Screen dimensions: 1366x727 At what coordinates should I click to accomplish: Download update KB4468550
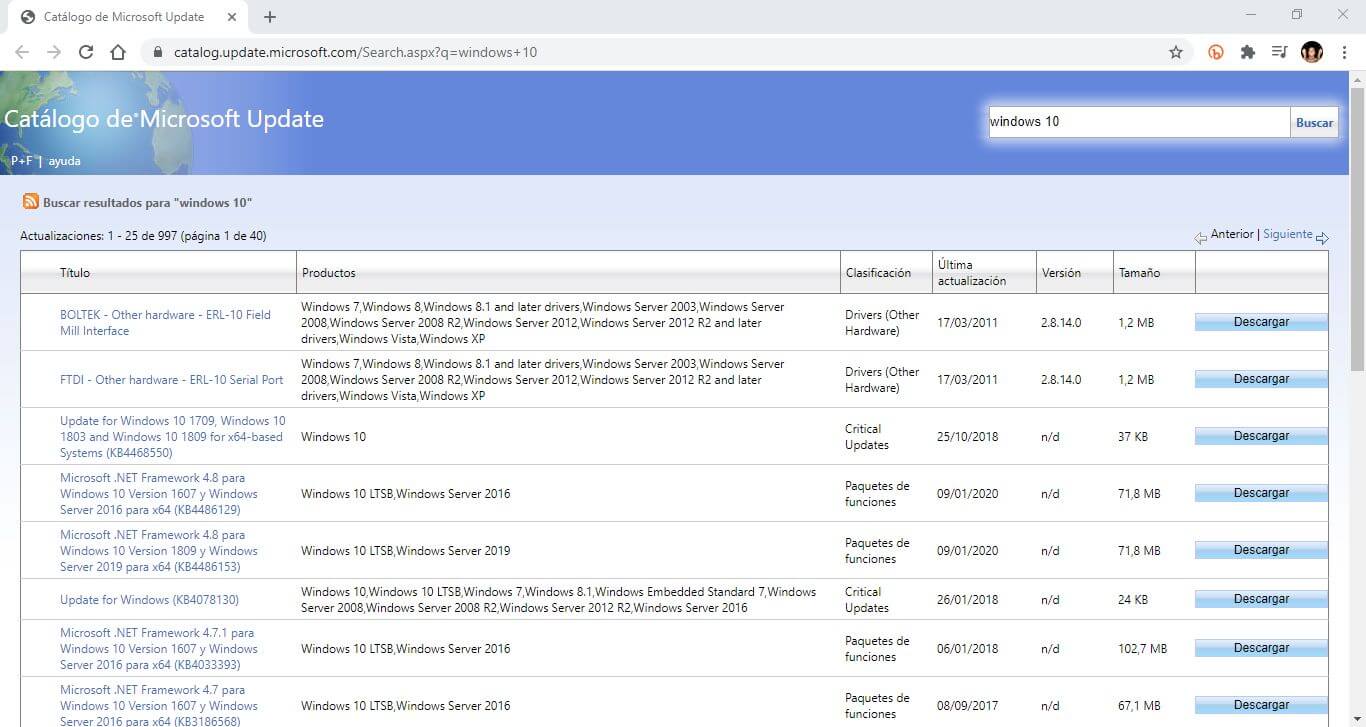click(1261, 436)
